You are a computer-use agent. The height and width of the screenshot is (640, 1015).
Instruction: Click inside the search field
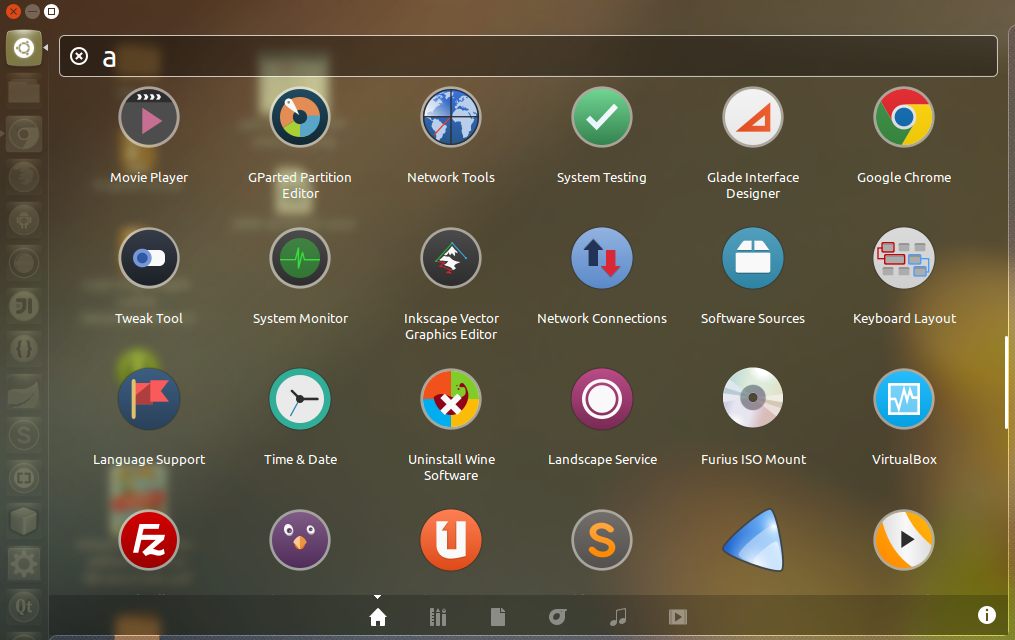[400, 55]
